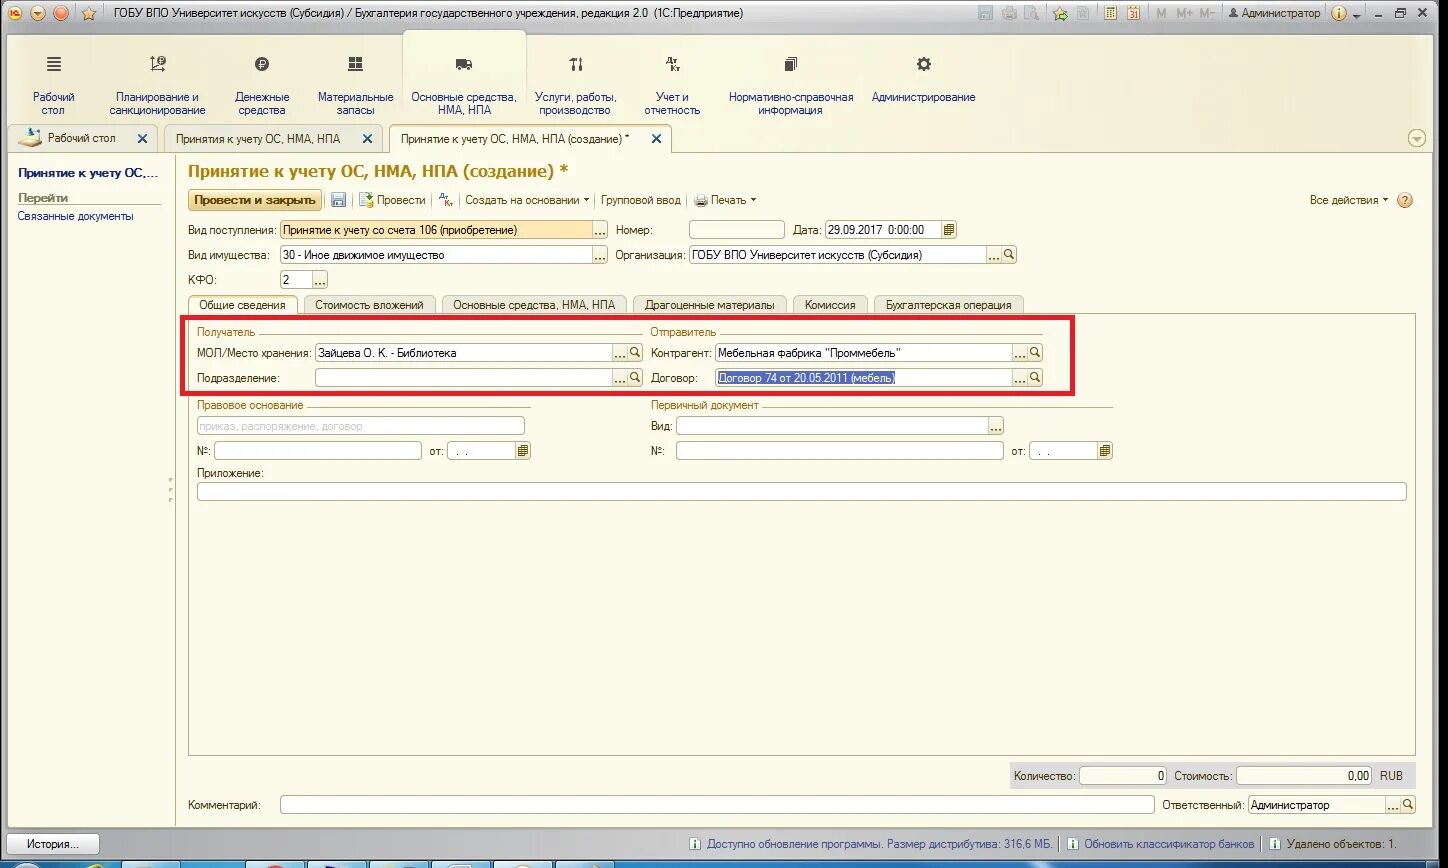This screenshot has height=868, width=1448.
Task: Click the Приложение input field
Action: click(x=802, y=491)
